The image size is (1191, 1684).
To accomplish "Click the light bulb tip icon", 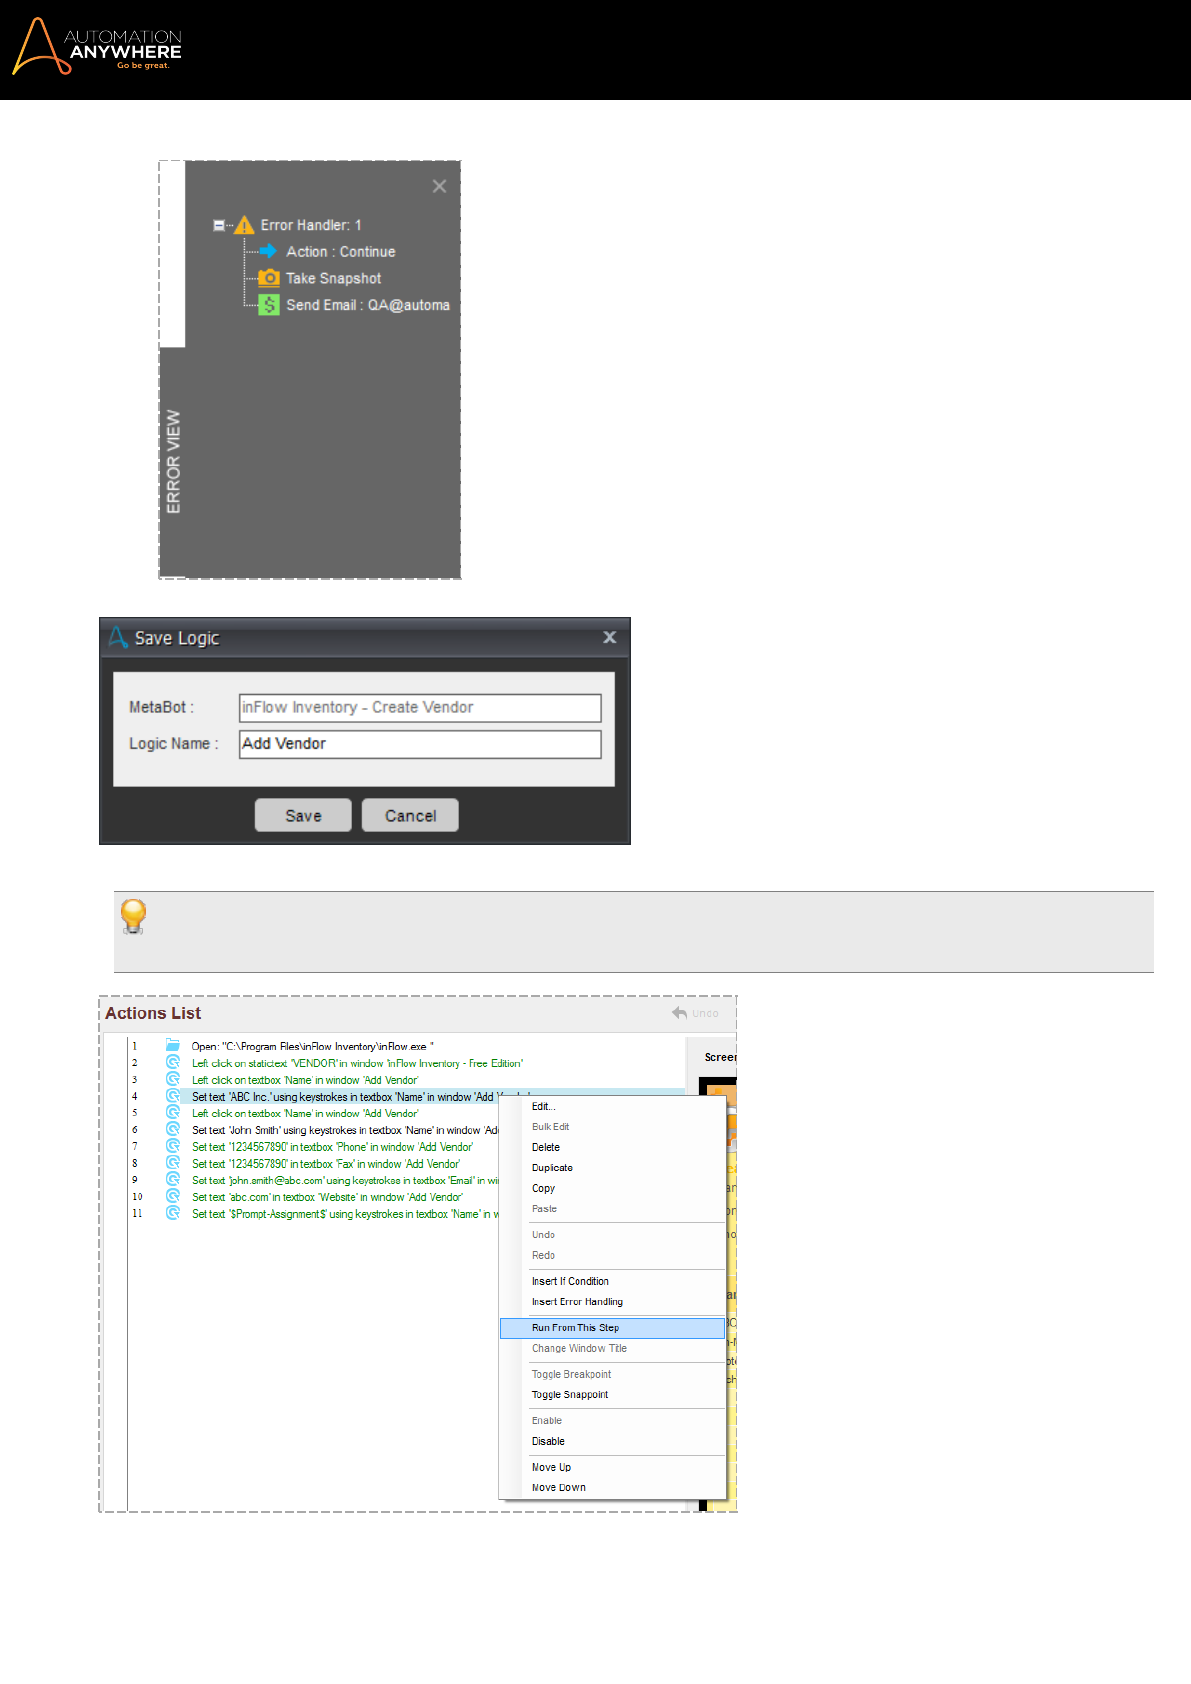I will (133, 916).
